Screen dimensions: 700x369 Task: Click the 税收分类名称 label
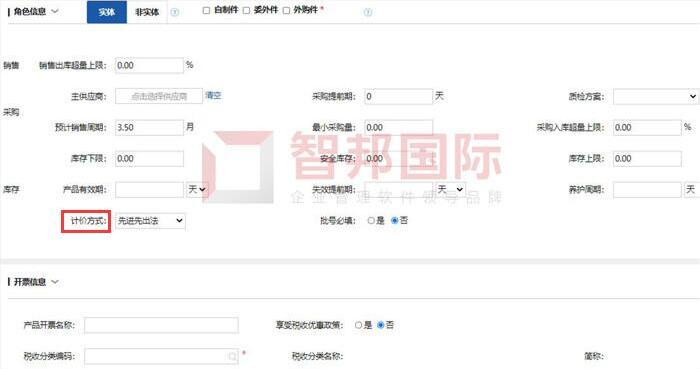click(317, 356)
